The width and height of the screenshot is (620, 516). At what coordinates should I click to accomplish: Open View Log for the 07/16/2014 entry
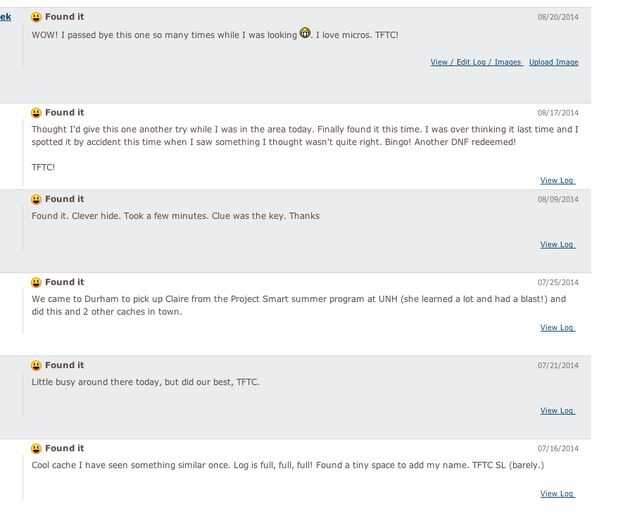click(x=557, y=493)
